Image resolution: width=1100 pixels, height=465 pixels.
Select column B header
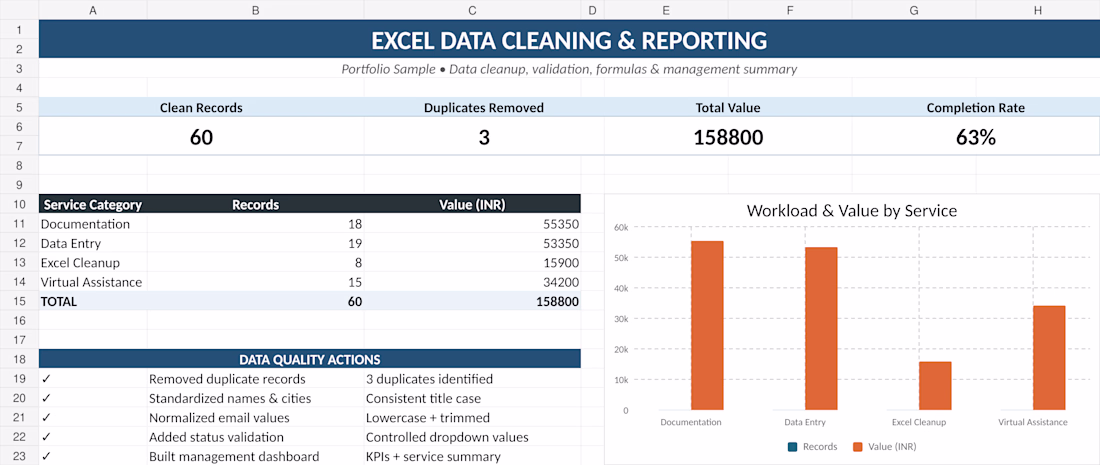click(255, 10)
